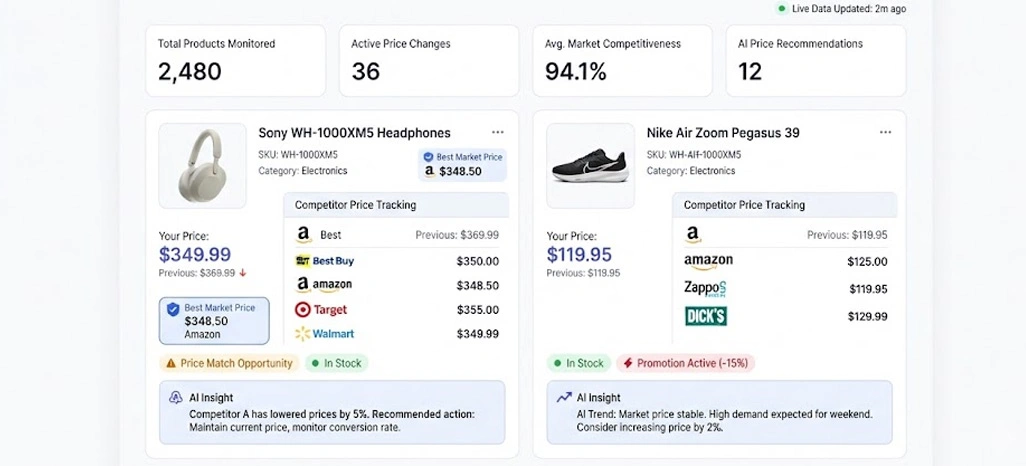Select the Nike shoe product thumbnail
Screen dimensions: 1026x466
click(x=590, y=166)
